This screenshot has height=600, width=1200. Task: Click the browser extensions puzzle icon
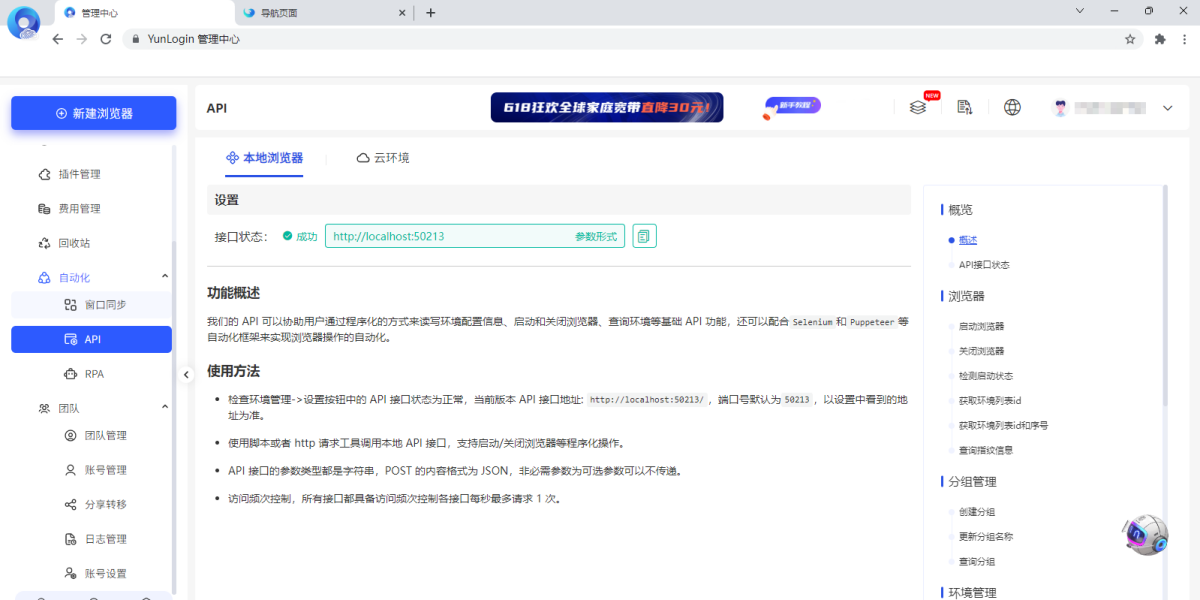point(1160,40)
